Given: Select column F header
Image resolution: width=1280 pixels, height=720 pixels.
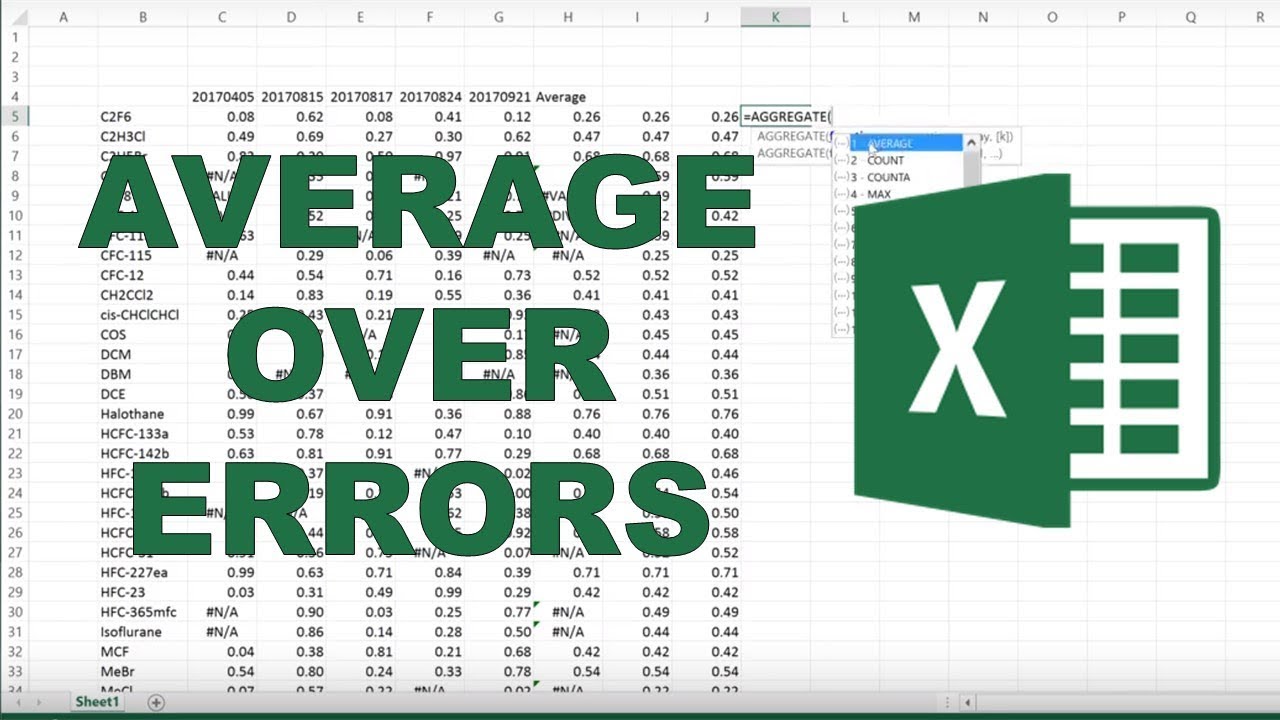Looking at the screenshot, I should pyautogui.click(x=429, y=17).
